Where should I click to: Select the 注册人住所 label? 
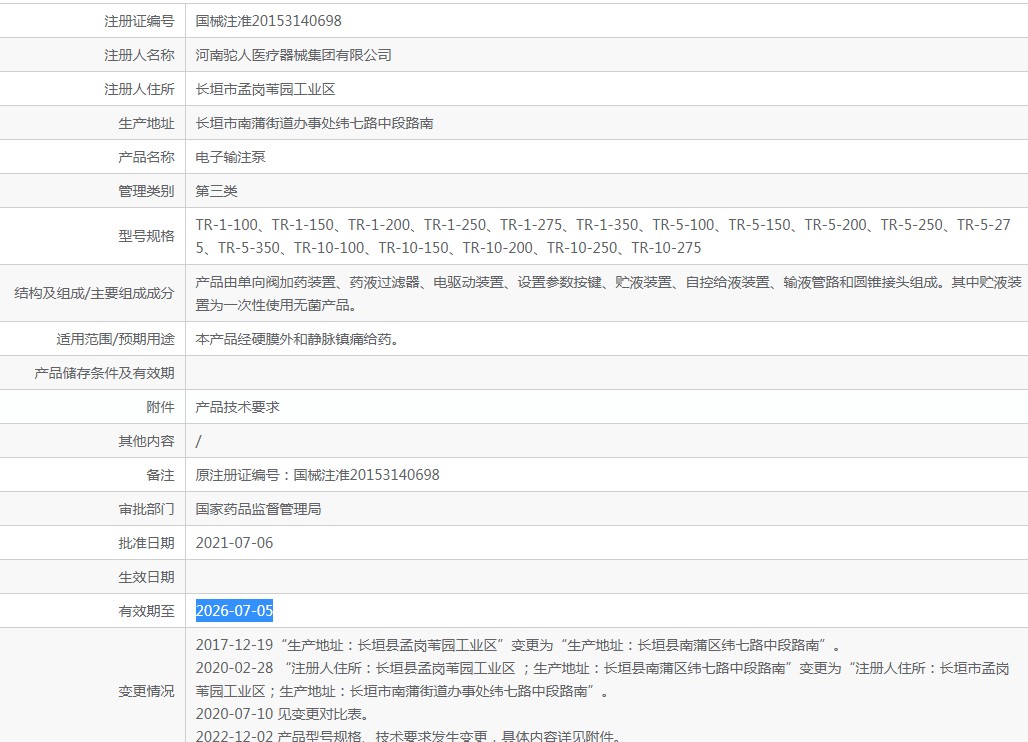pos(139,89)
